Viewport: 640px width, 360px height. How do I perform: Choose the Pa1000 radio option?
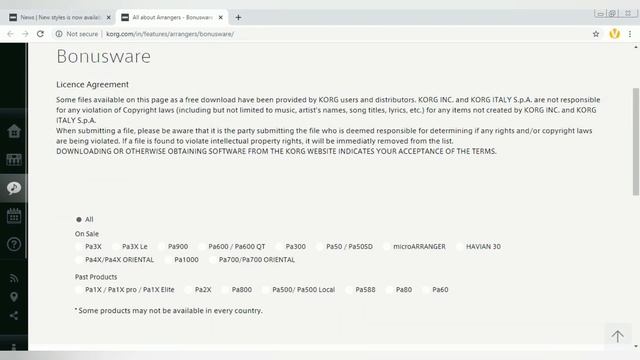168,260
